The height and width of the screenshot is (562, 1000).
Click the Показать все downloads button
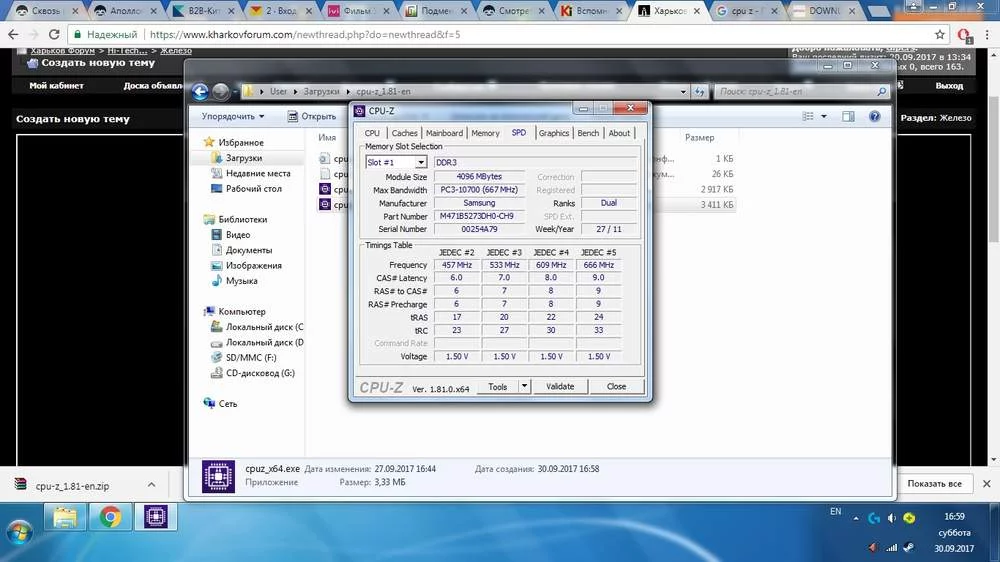pyautogui.click(x=934, y=484)
